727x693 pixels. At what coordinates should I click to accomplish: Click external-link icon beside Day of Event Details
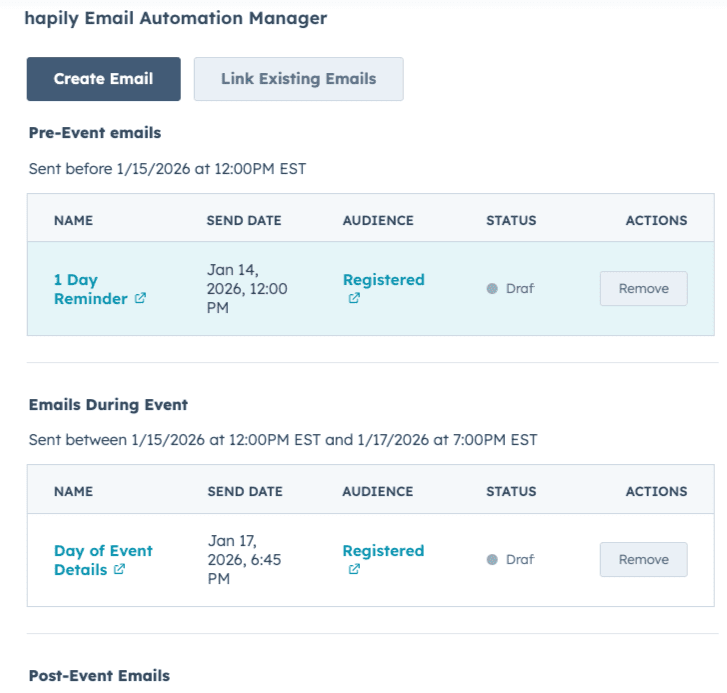click(x=119, y=570)
